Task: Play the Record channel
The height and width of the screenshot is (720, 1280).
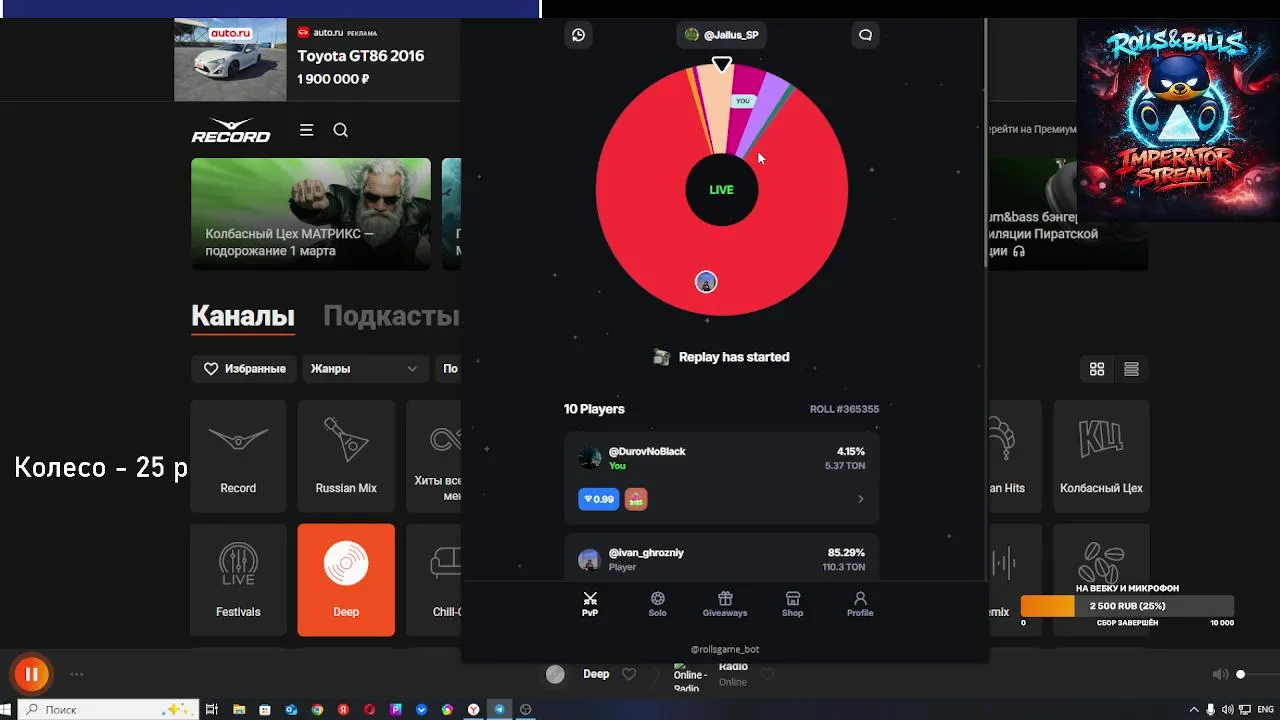Action: click(x=238, y=456)
